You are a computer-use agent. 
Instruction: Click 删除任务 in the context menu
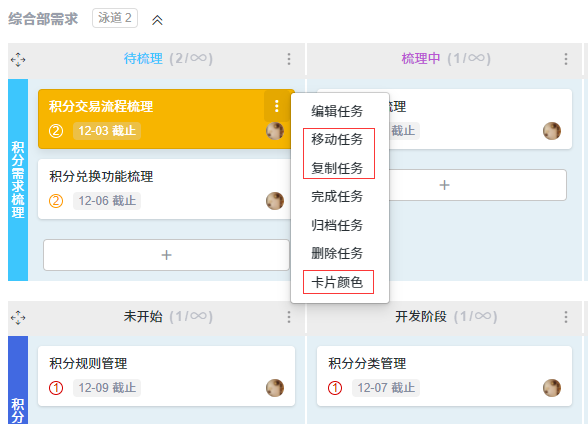(x=337, y=253)
